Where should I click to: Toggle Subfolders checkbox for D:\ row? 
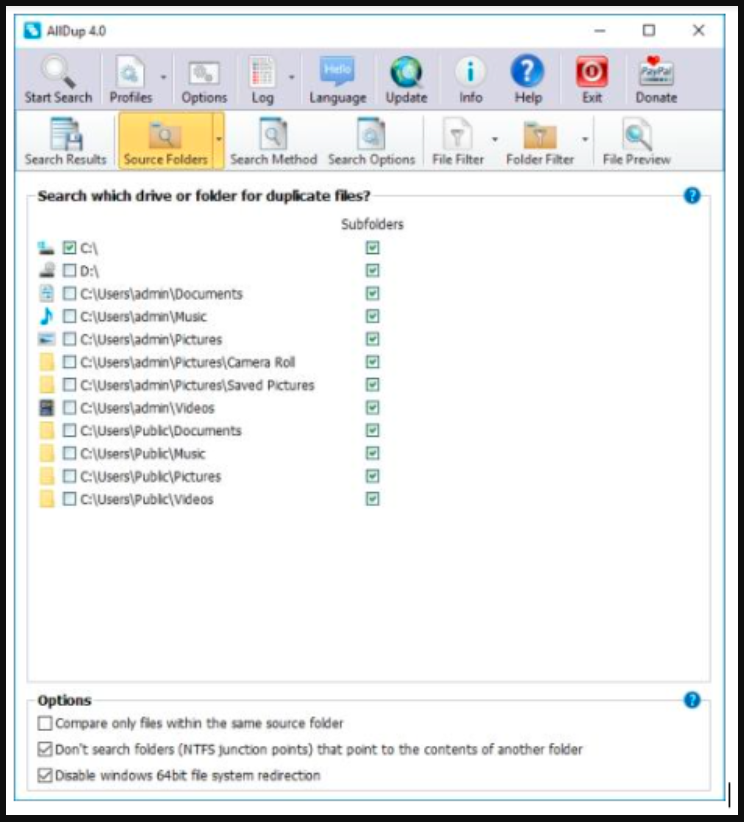click(372, 271)
